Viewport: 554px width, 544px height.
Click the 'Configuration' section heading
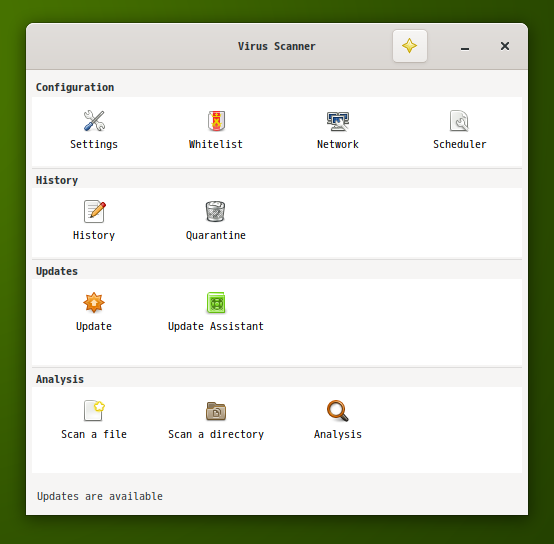[75, 87]
